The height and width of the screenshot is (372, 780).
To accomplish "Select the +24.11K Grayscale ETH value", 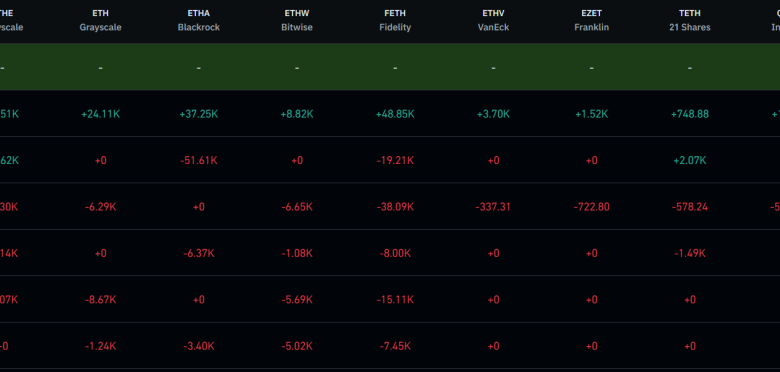I will pyautogui.click(x=100, y=114).
